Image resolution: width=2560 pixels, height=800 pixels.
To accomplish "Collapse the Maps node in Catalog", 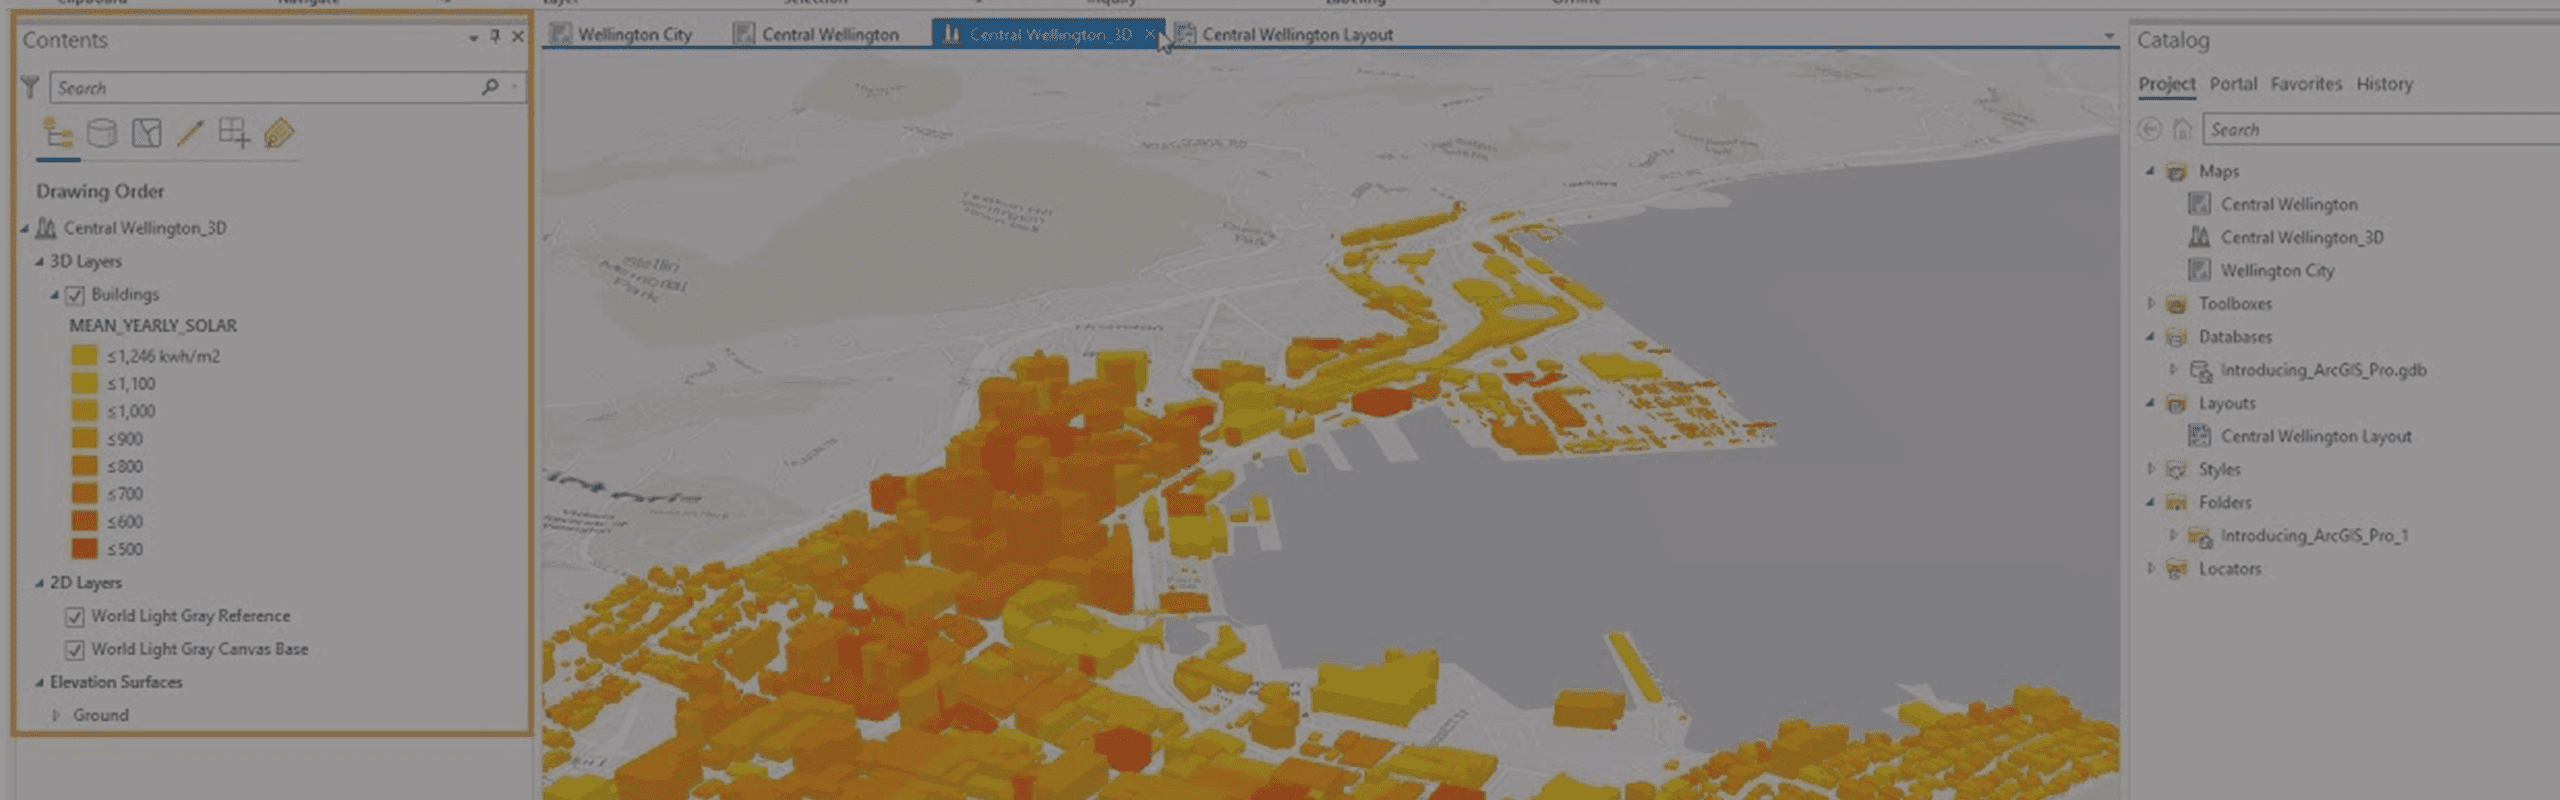I will 2150,172.
